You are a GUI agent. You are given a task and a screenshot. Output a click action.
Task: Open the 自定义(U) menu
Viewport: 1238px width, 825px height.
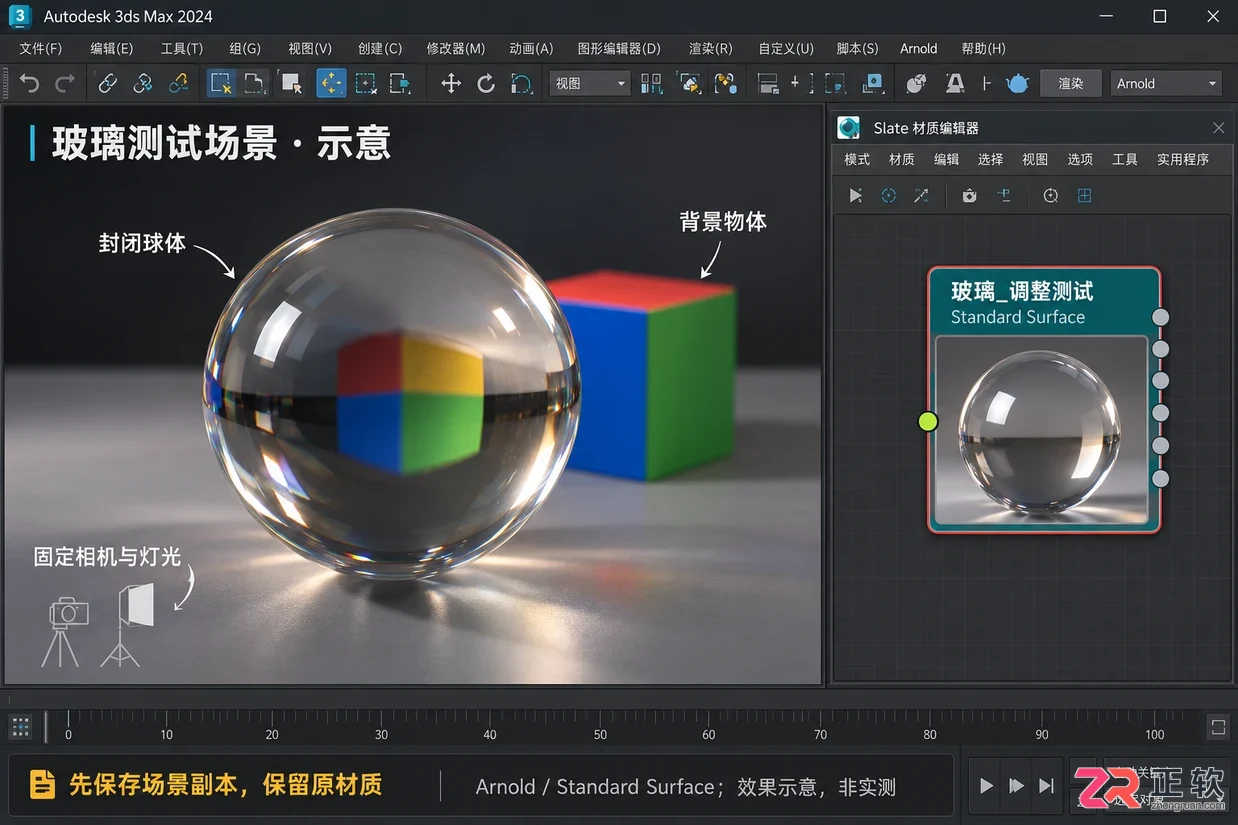pos(786,48)
